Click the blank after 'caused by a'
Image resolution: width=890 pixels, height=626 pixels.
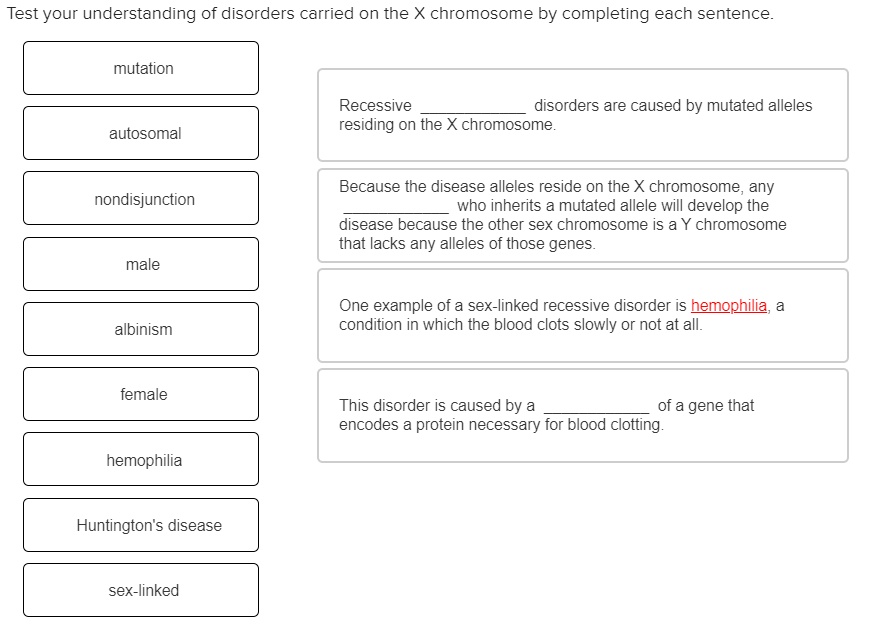(x=597, y=405)
